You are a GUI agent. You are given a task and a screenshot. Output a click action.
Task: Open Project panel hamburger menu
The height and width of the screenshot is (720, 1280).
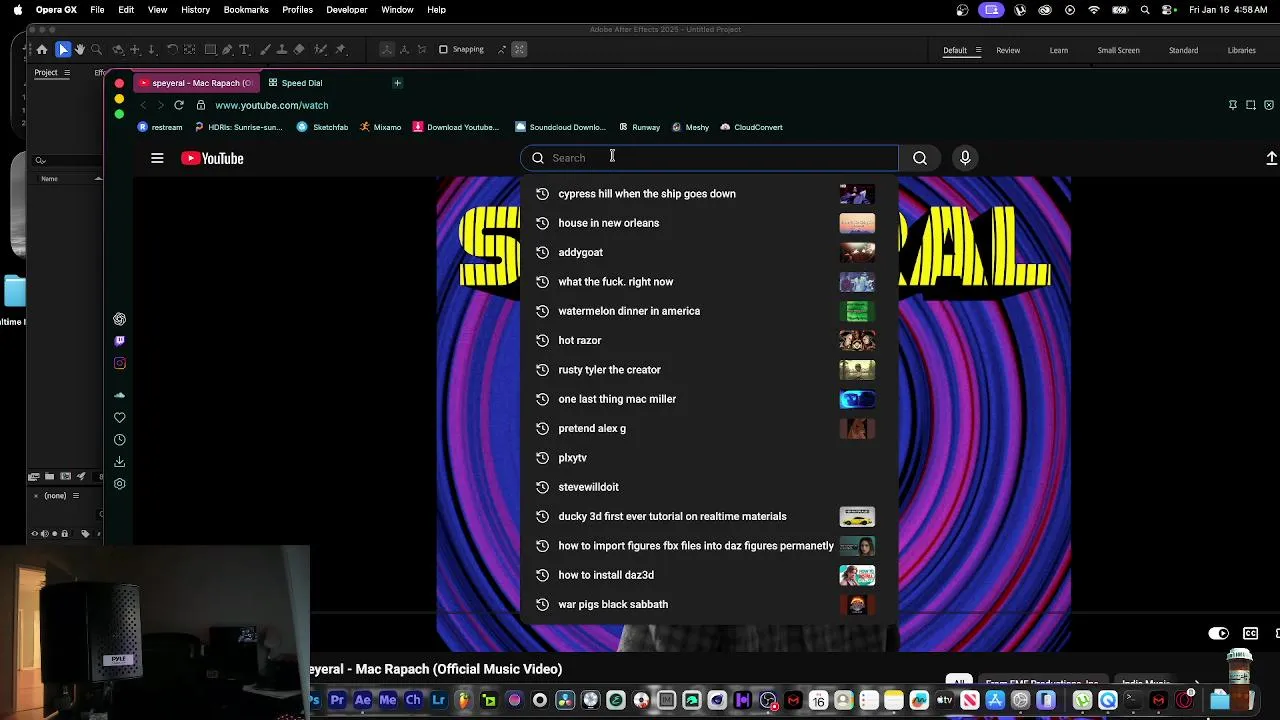click(67, 72)
